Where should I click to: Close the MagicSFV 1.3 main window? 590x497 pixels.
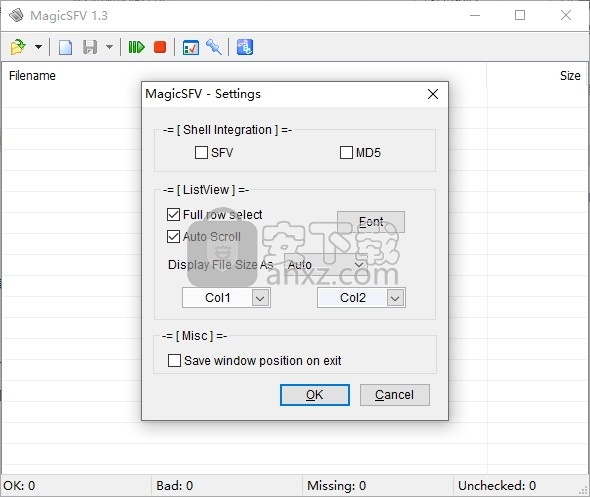(566, 15)
